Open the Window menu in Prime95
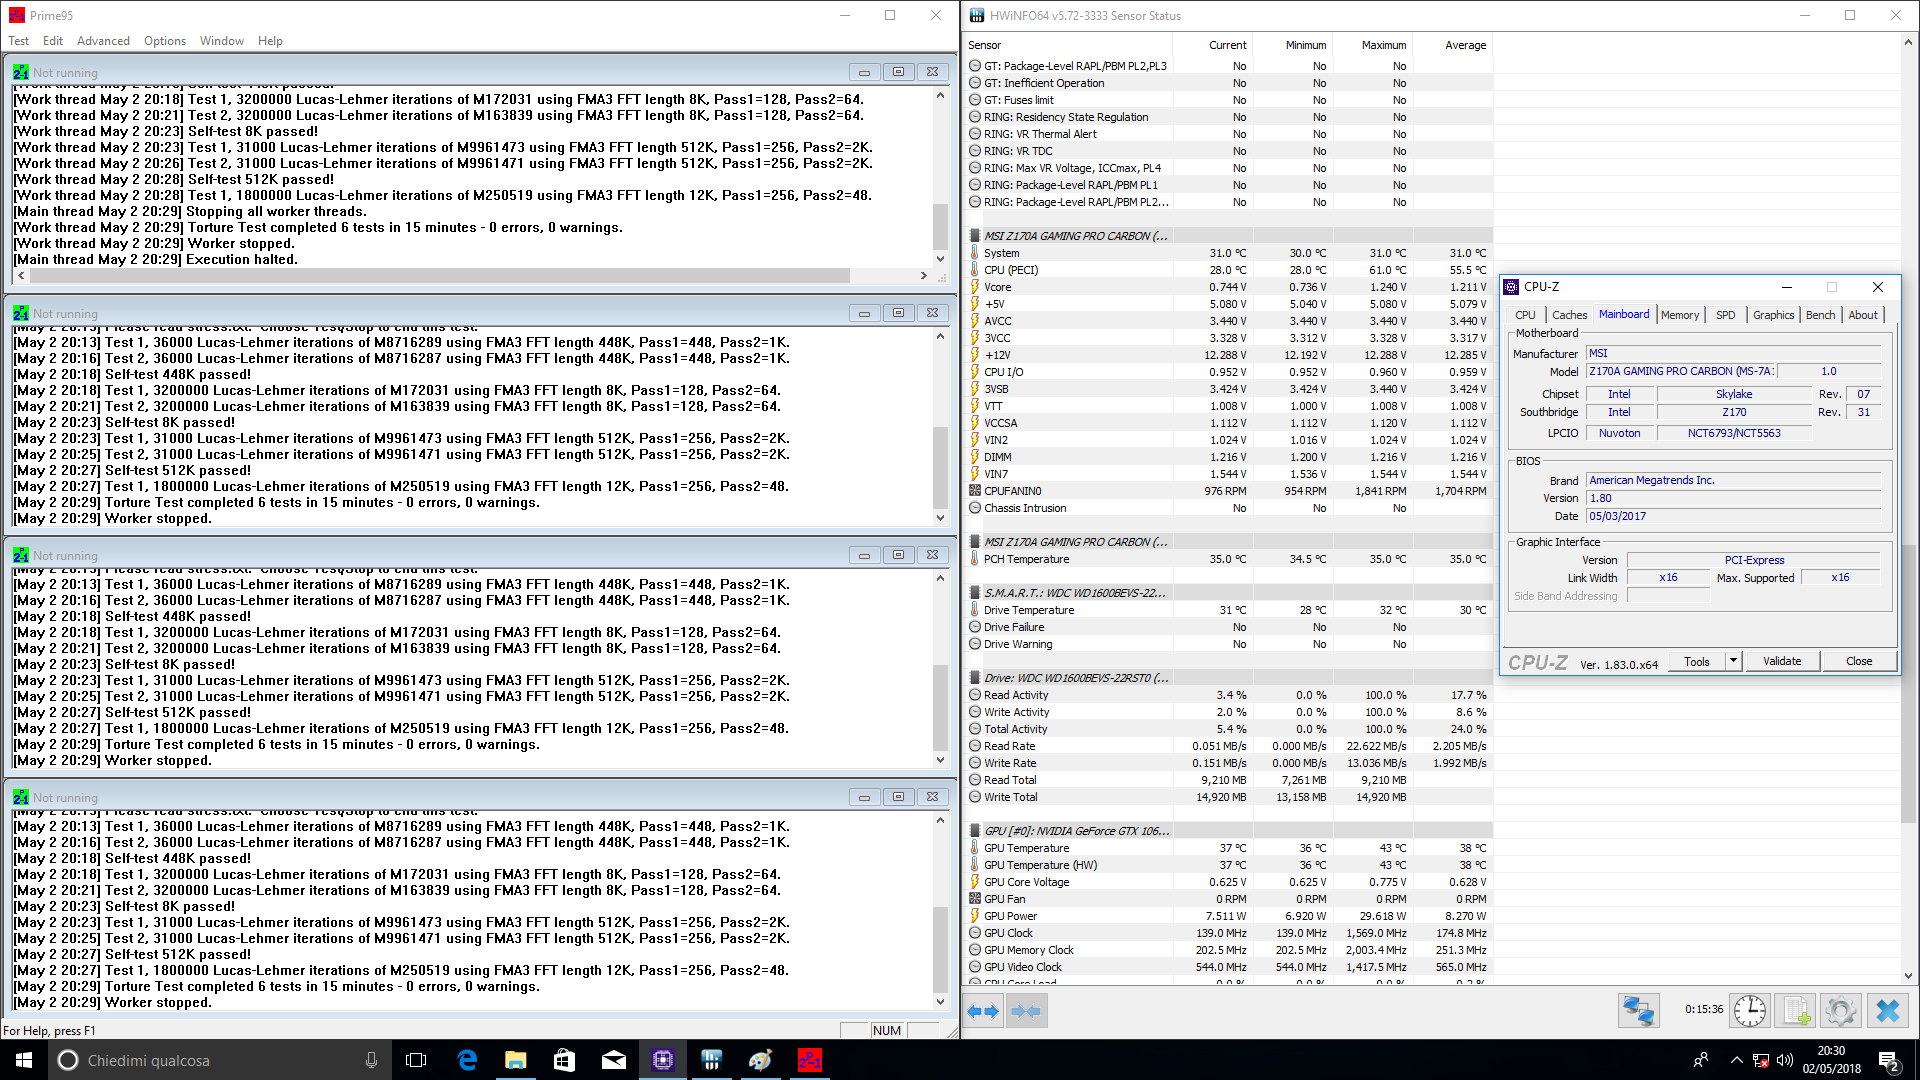The width and height of the screenshot is (1920, 1080). click(x=221, y=41)
